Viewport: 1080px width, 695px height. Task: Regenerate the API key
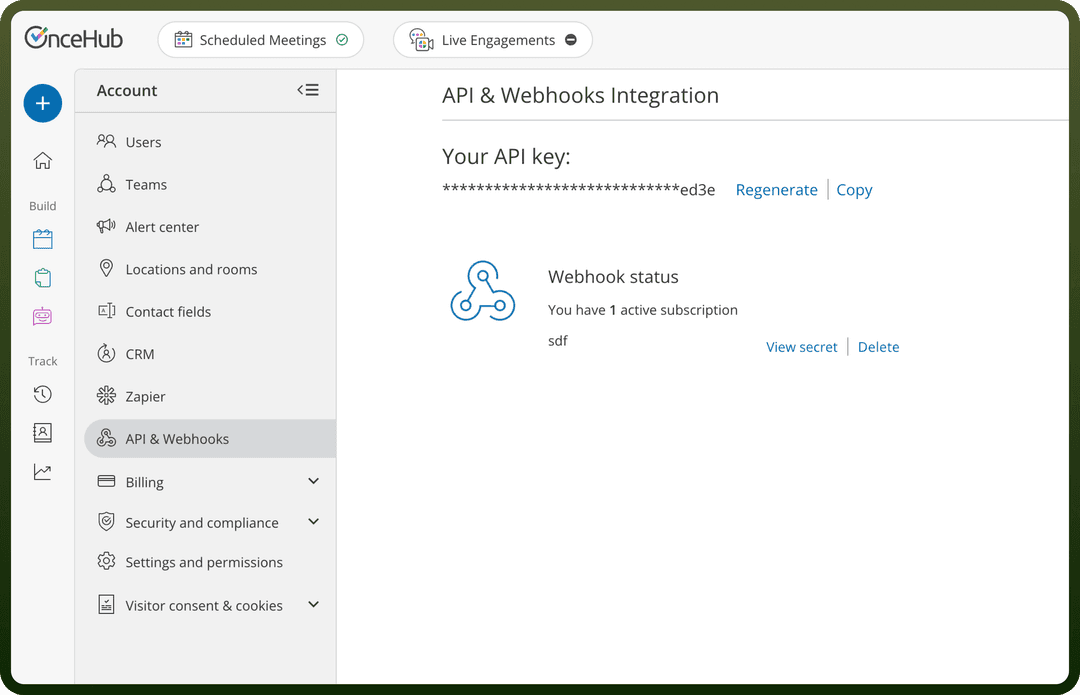click(776, 190)
